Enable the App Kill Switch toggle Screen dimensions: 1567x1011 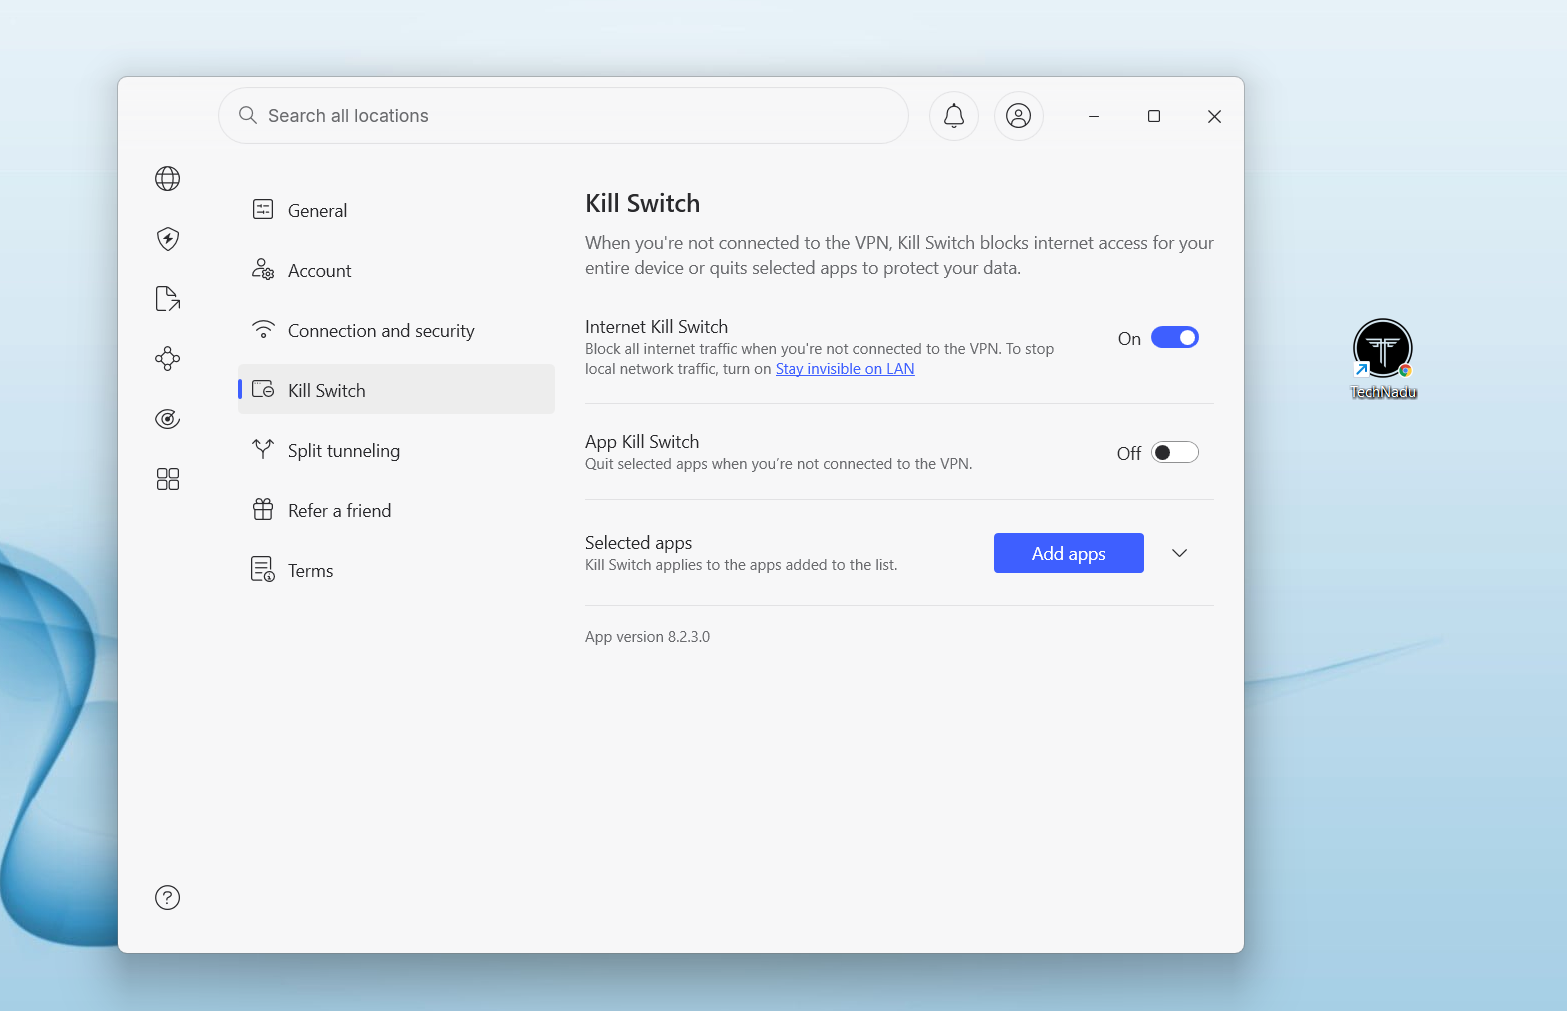[x=1174, y=453]
